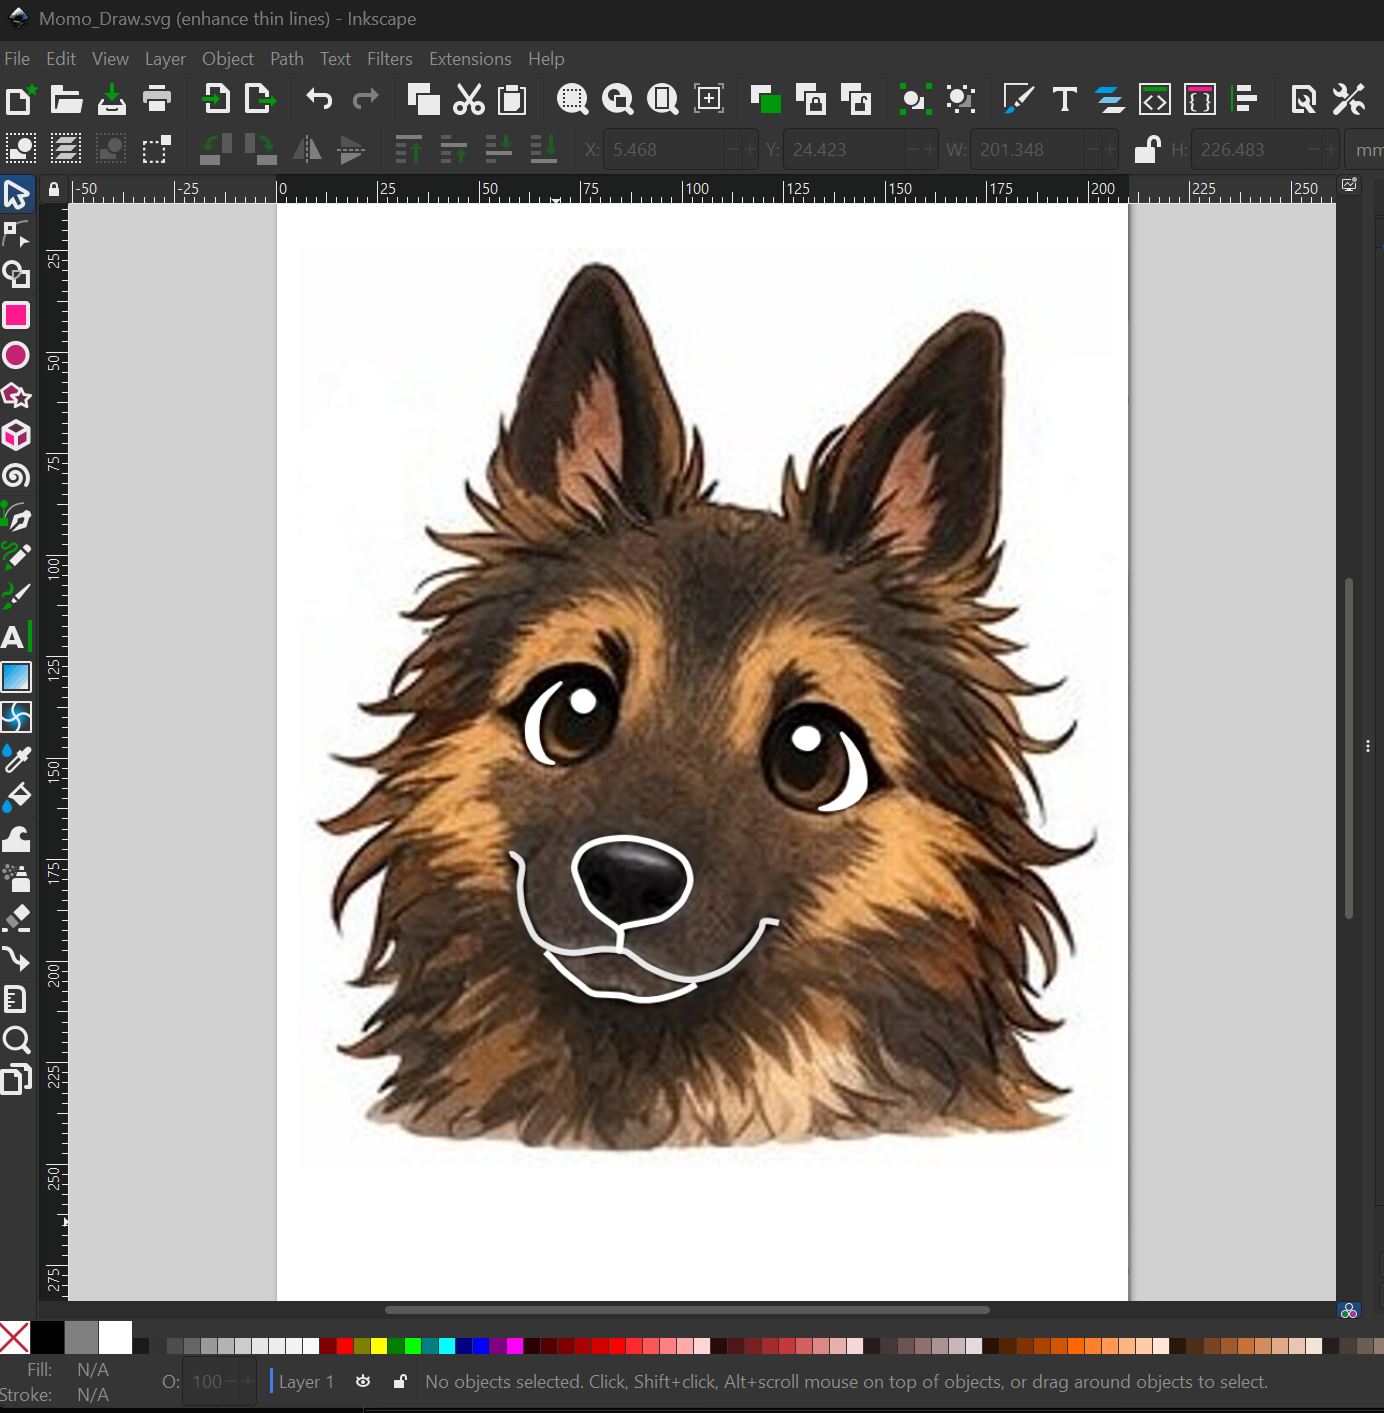Click the Print document icon
The height and width of the screenshot is (1413, 1384).
click(x=157, y=99)
